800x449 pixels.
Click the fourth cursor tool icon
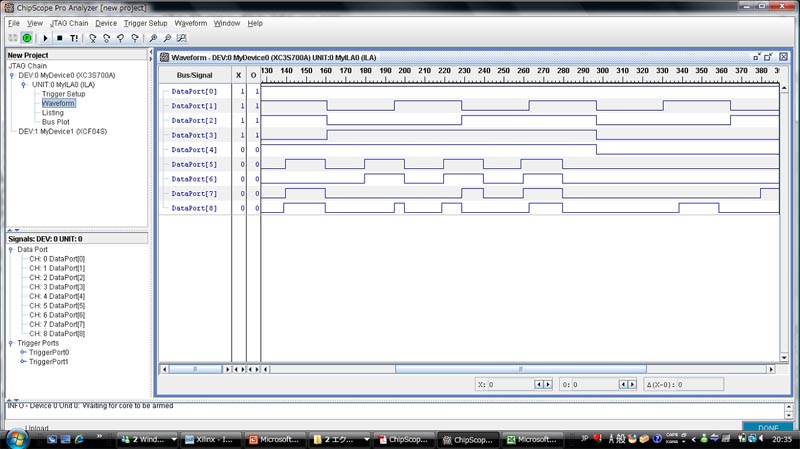coord(135,38)
